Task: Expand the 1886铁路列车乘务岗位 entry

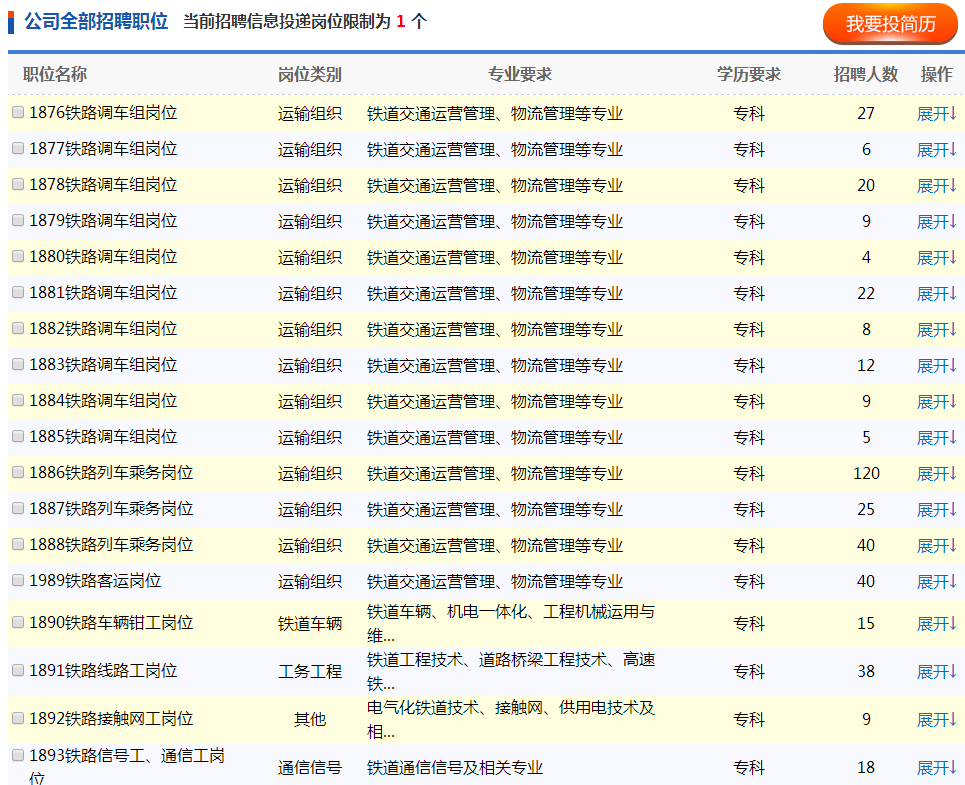Action: [x=937, y=474]
